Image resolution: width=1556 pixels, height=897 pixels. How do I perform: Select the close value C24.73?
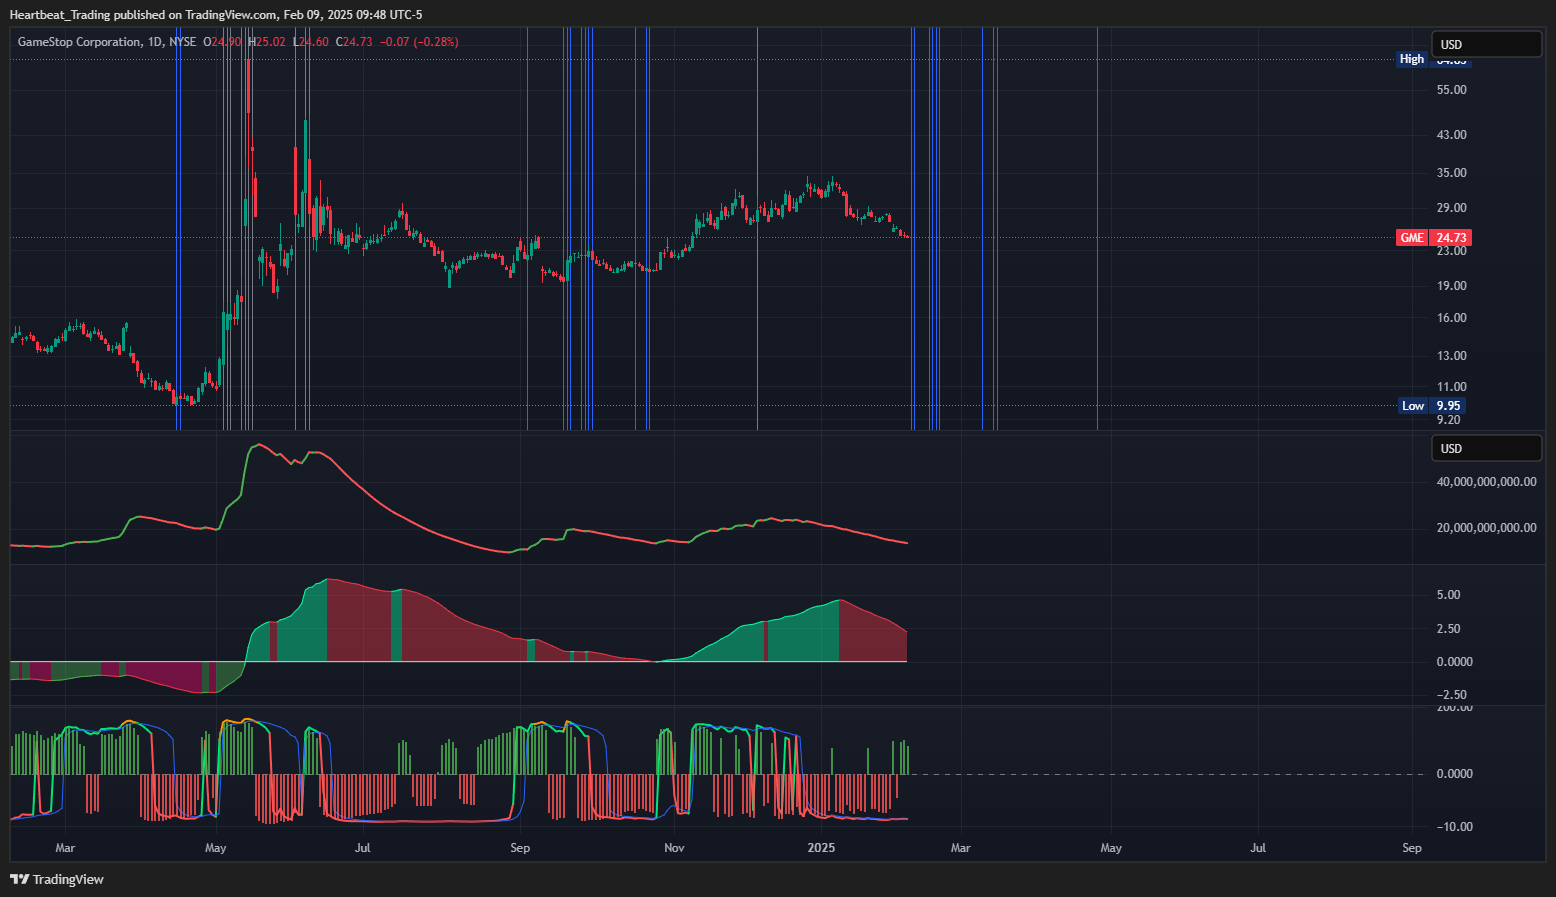coord(354,42)
